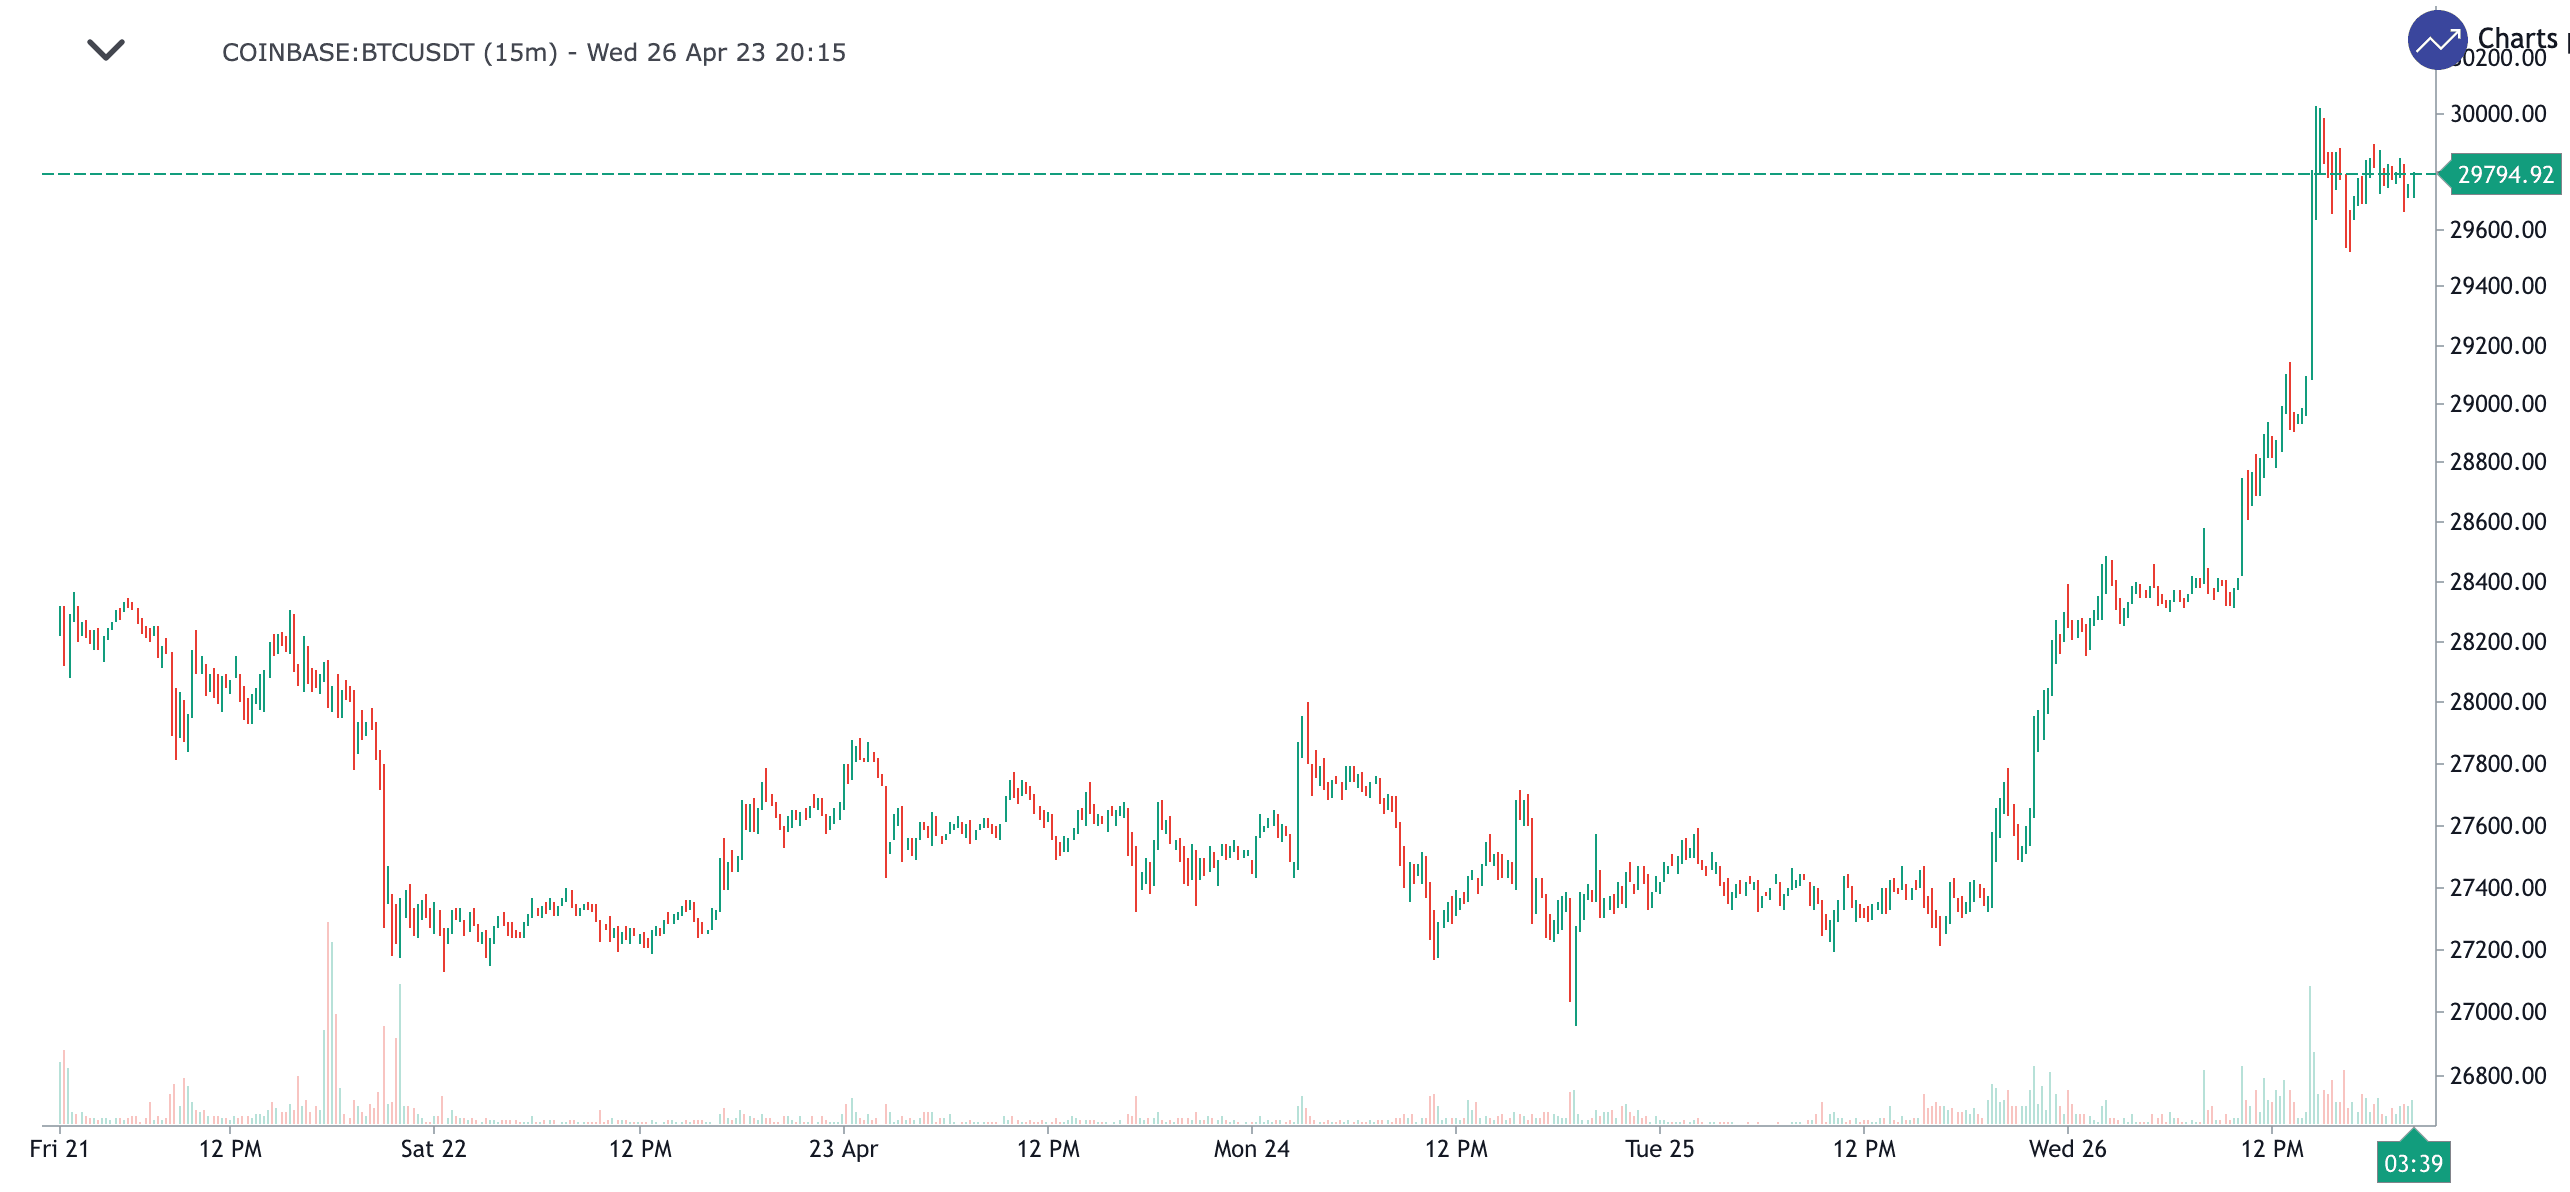Click the 29400.00 price axis label

(2497, 286)
